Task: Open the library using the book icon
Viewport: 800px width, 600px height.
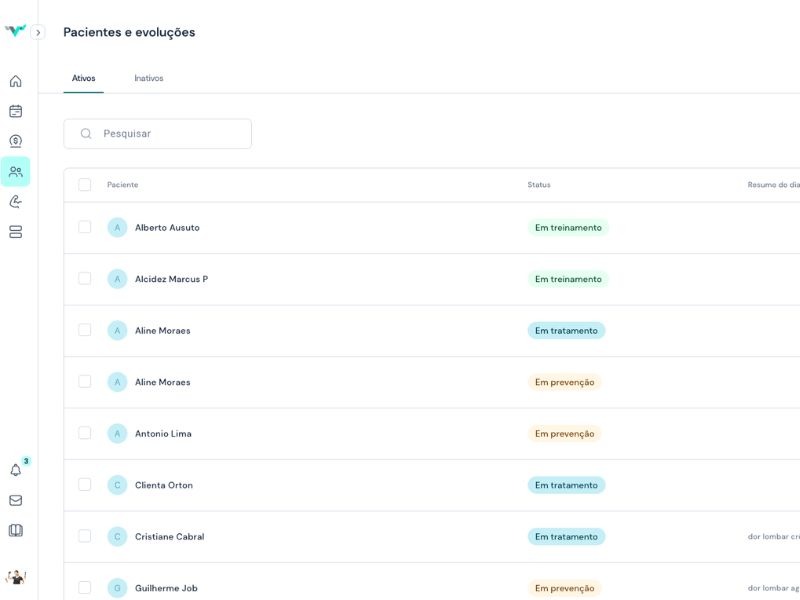Action: (15, 528)
